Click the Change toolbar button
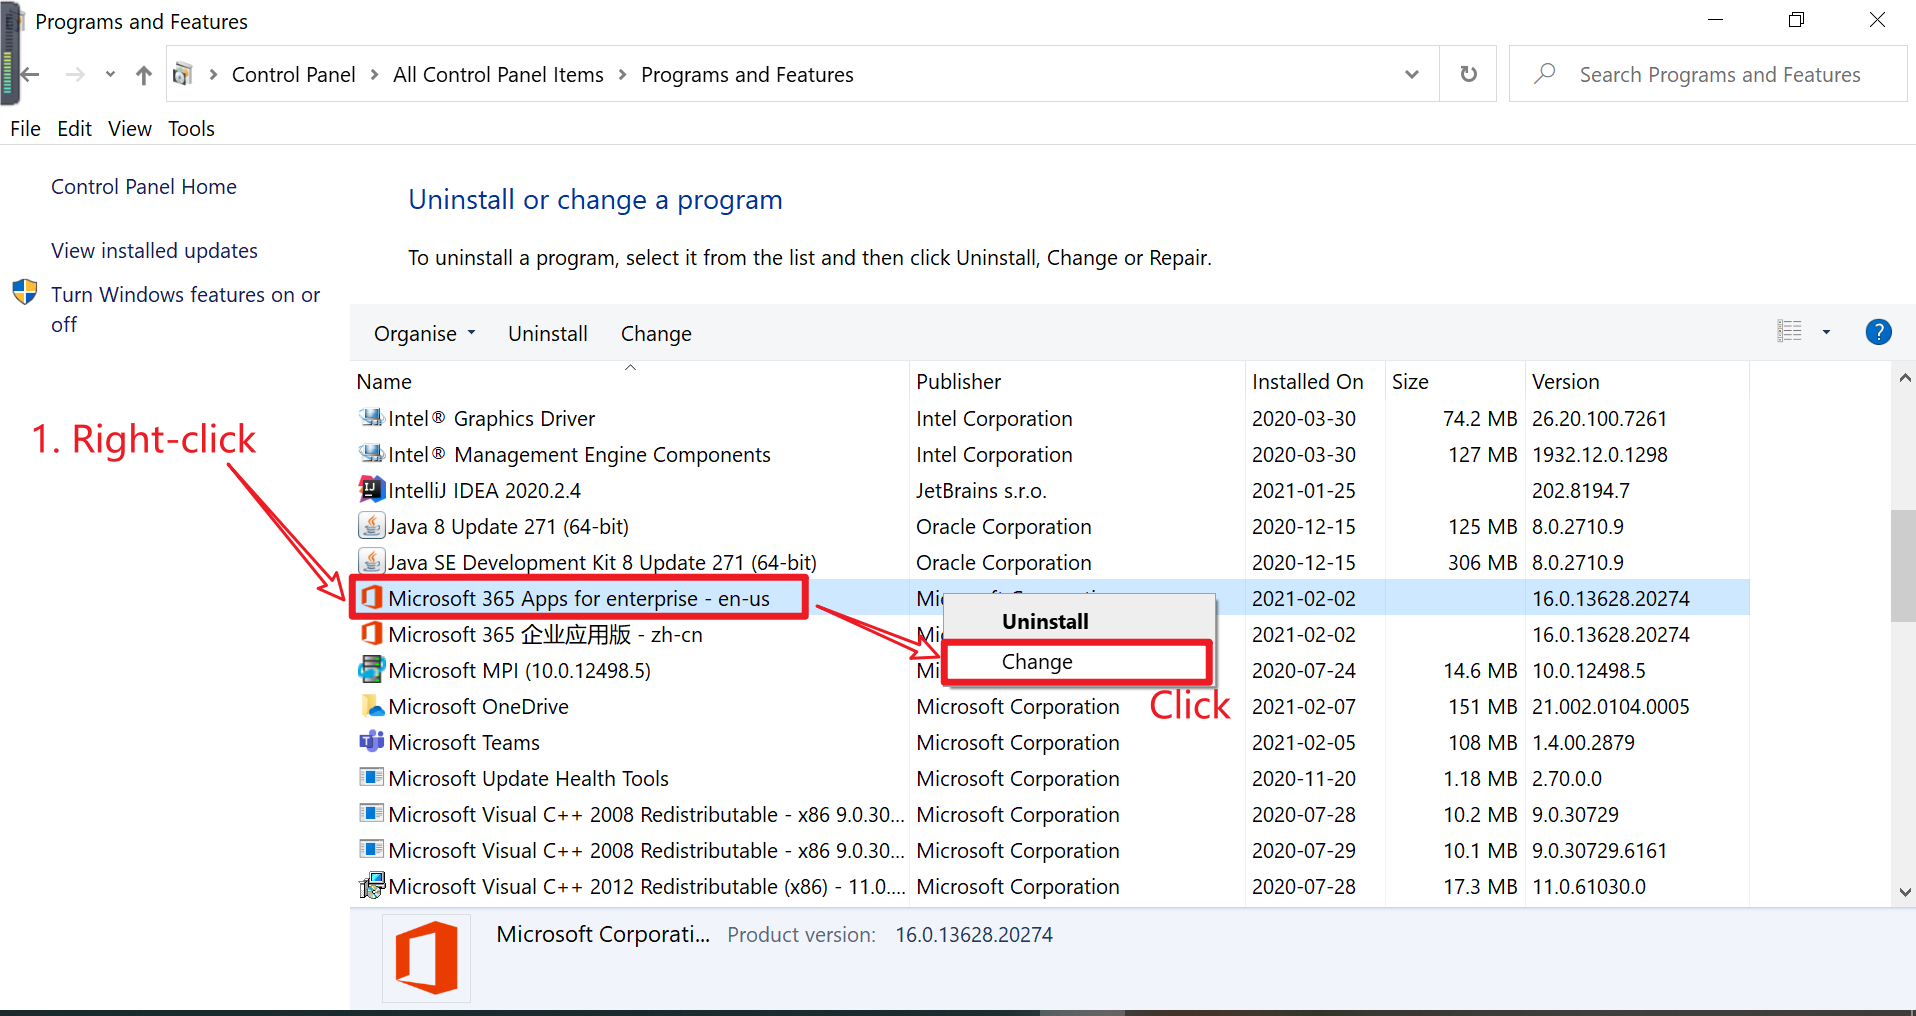Screen dimensions: 1916x1016 [656, 334]
